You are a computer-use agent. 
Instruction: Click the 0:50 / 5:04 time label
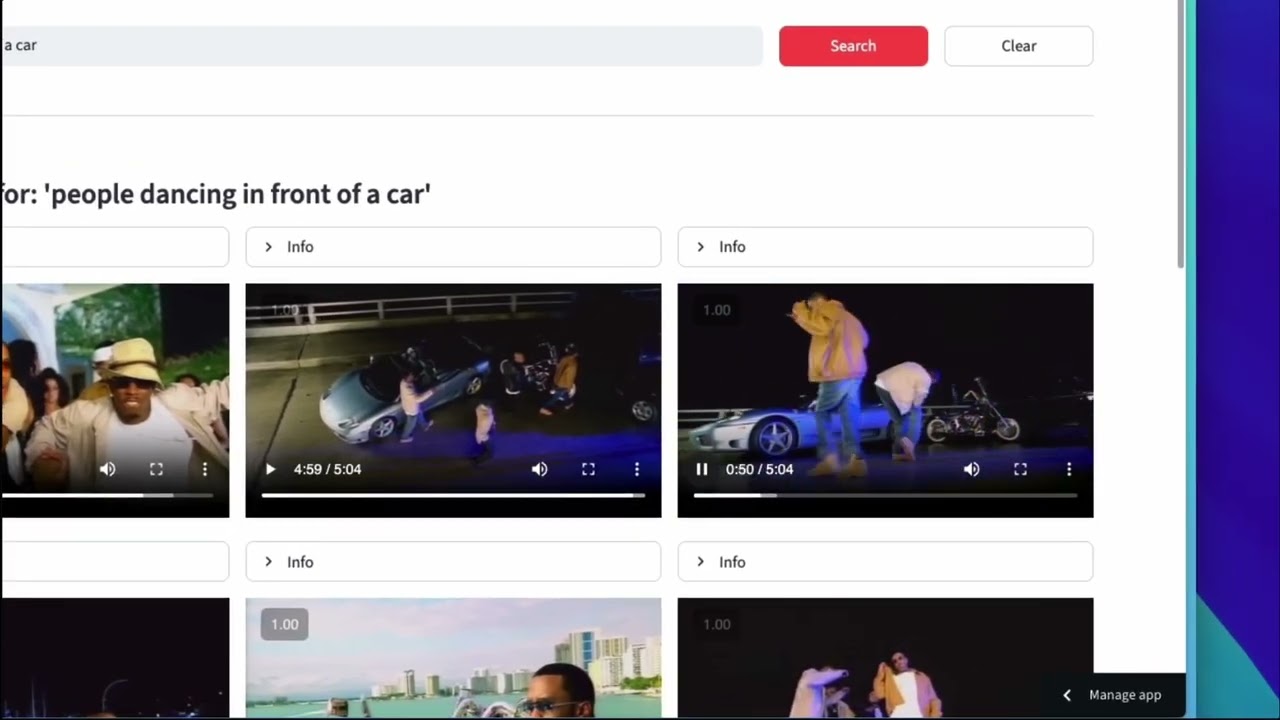(x=759, y=469)
